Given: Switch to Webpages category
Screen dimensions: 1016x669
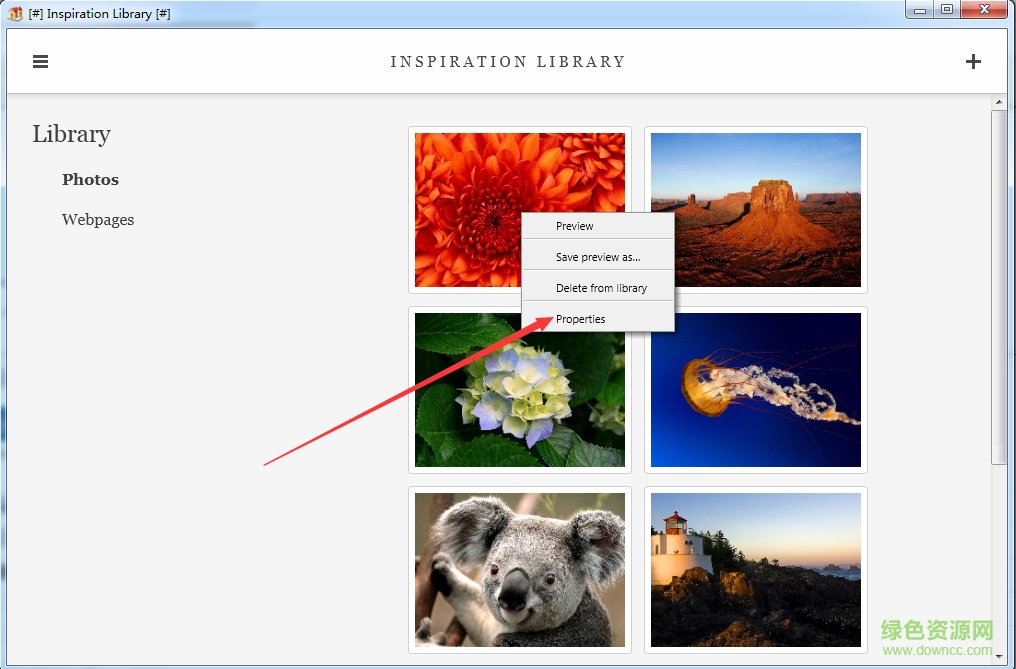Looking at the screenshot, I should coord(98,220).
